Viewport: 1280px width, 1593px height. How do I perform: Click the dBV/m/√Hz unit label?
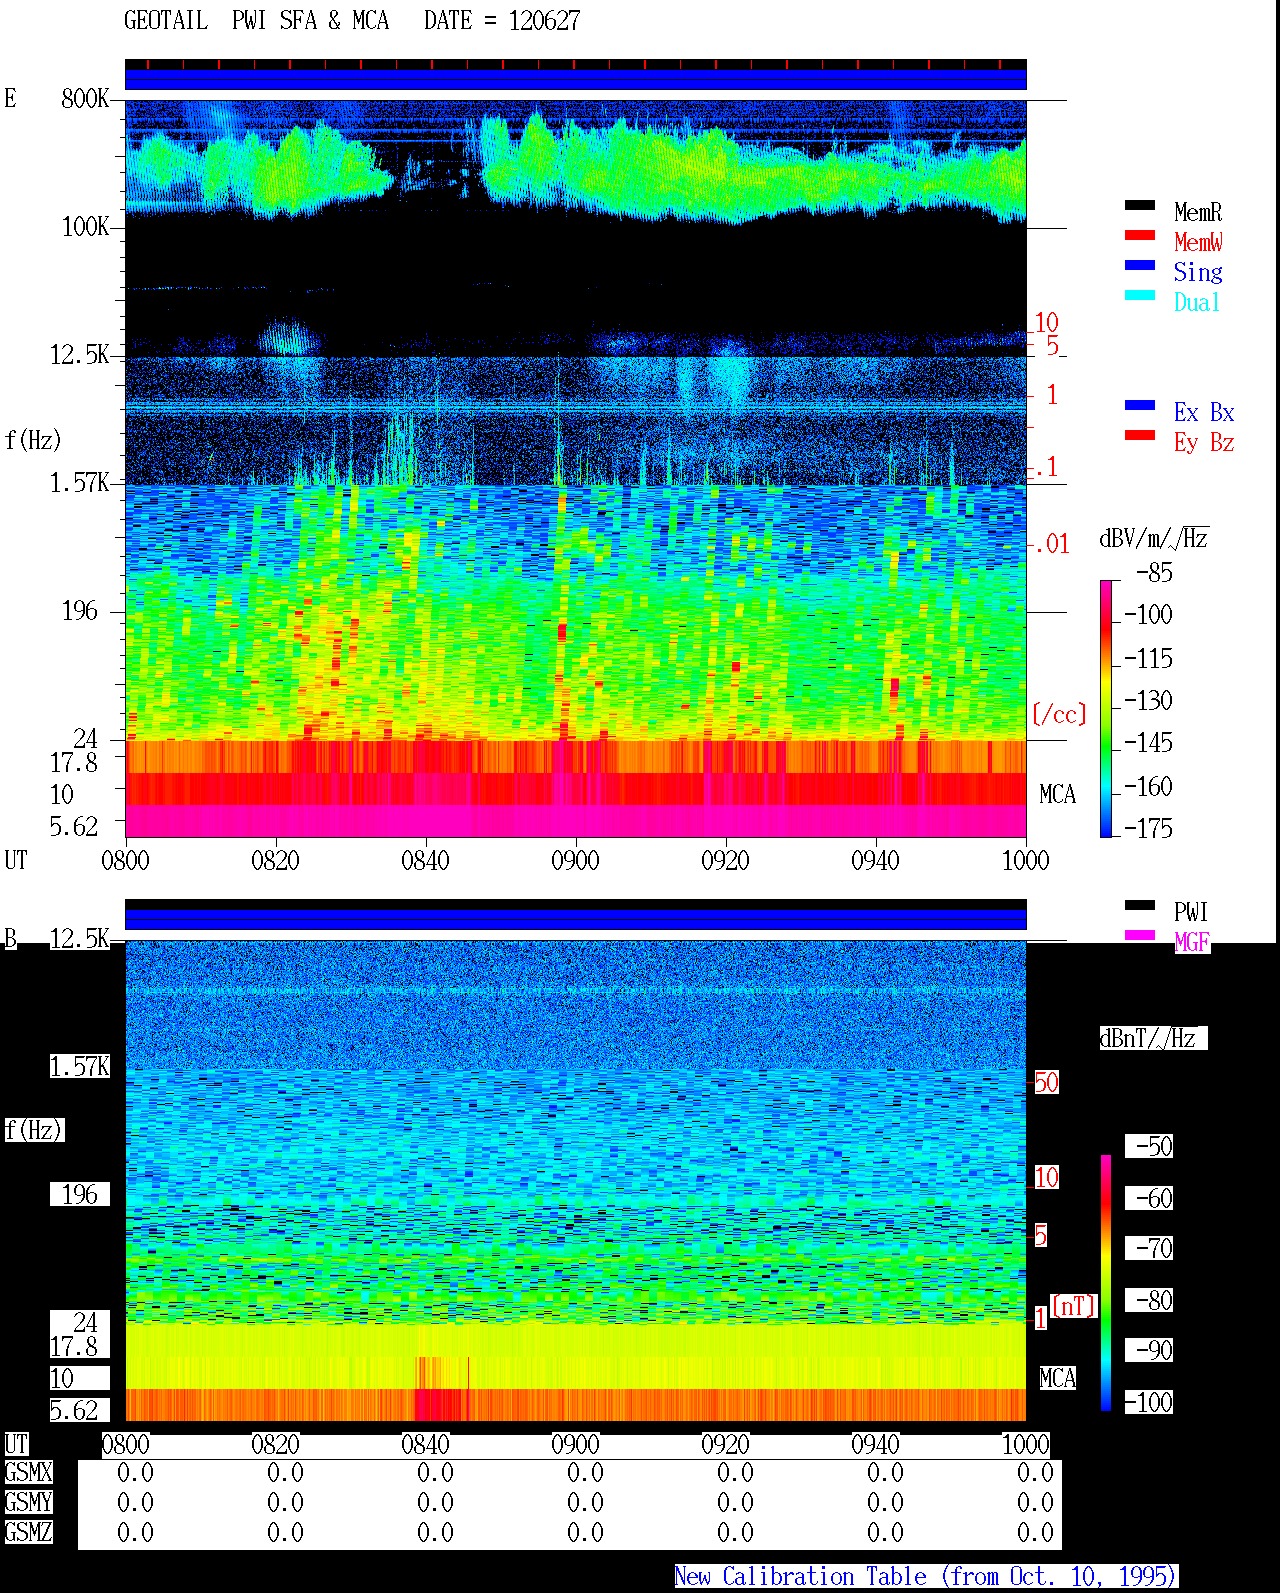pyautogui.click(x=1154, y=538)
